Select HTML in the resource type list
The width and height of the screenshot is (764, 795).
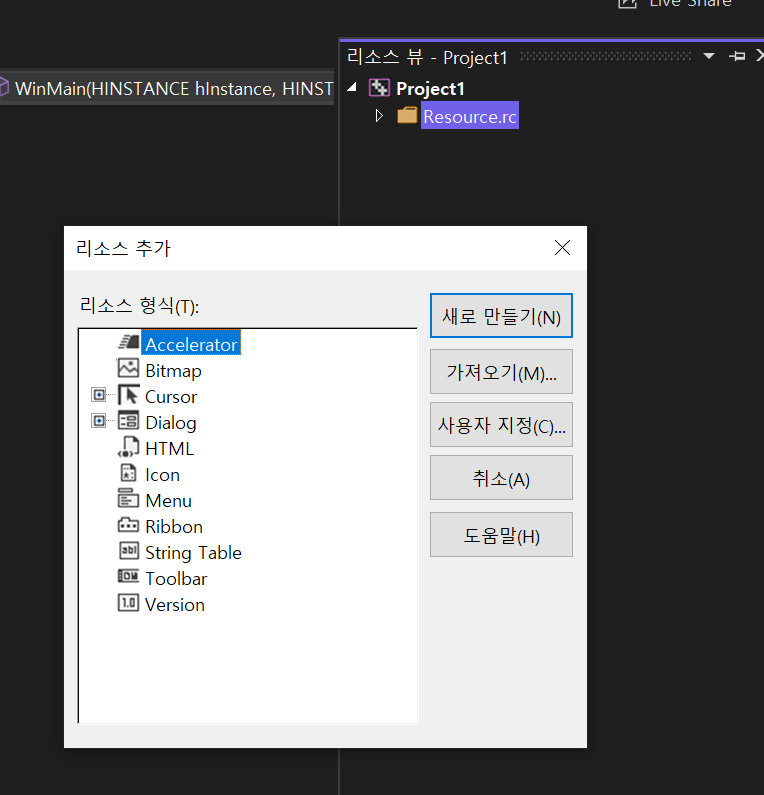(169, 449)
